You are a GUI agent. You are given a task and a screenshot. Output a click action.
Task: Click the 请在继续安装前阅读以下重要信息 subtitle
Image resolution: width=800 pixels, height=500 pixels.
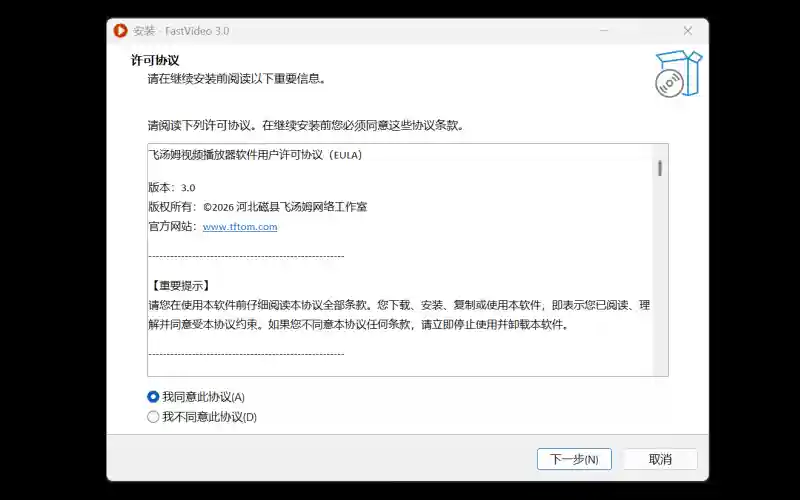click(237, 79)
